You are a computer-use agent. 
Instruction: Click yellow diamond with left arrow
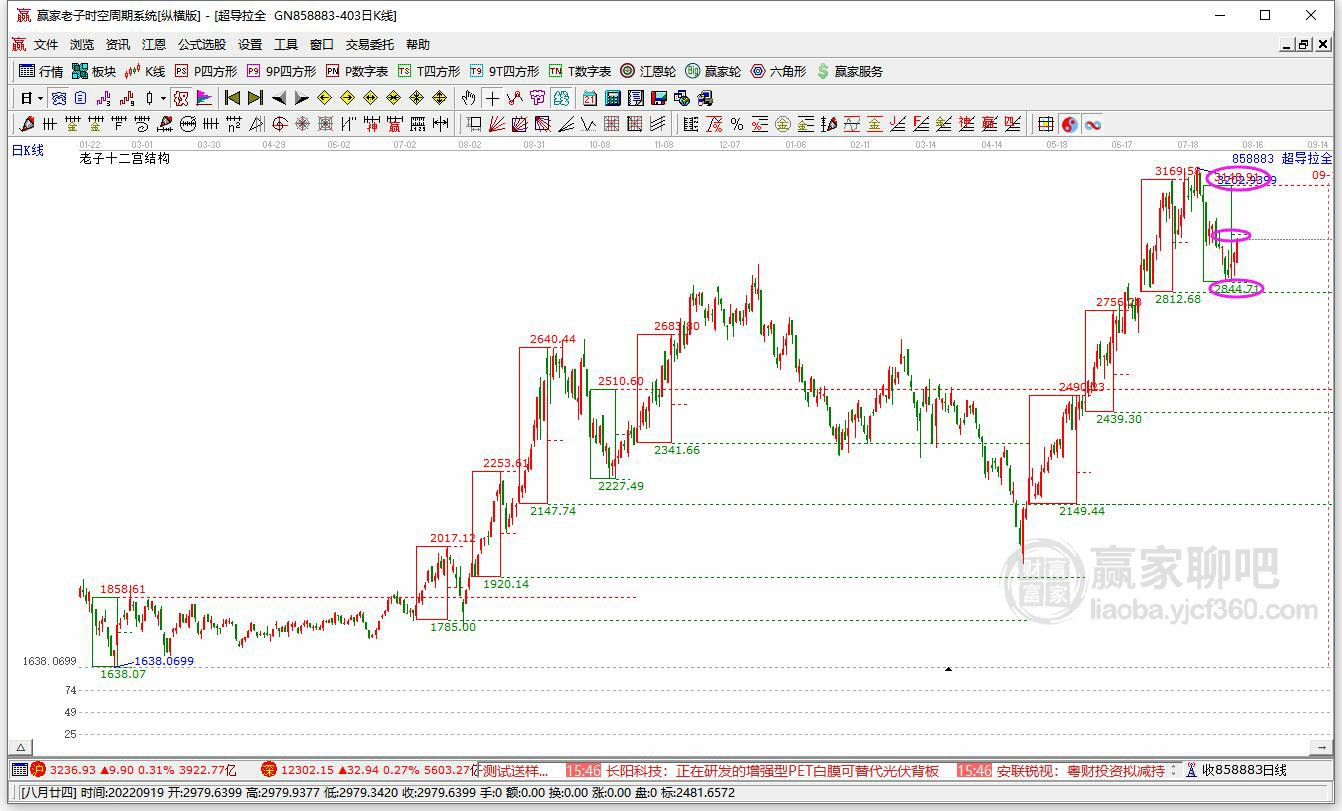point(324,98)
